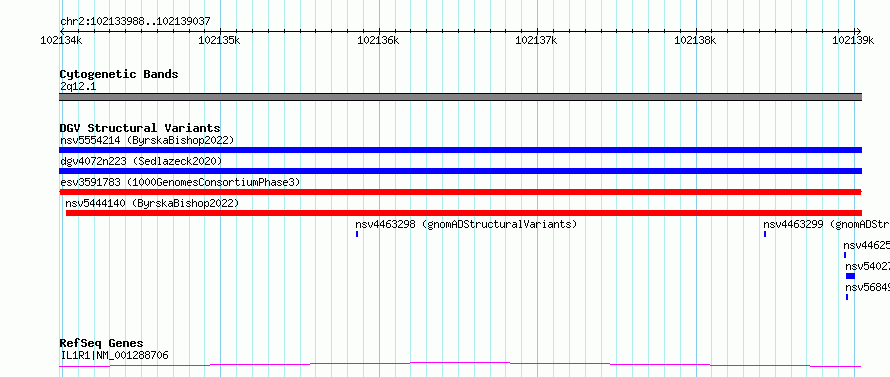Open the RefSeq Genes track title
This screenshot has width=890, height=377.
102,343
